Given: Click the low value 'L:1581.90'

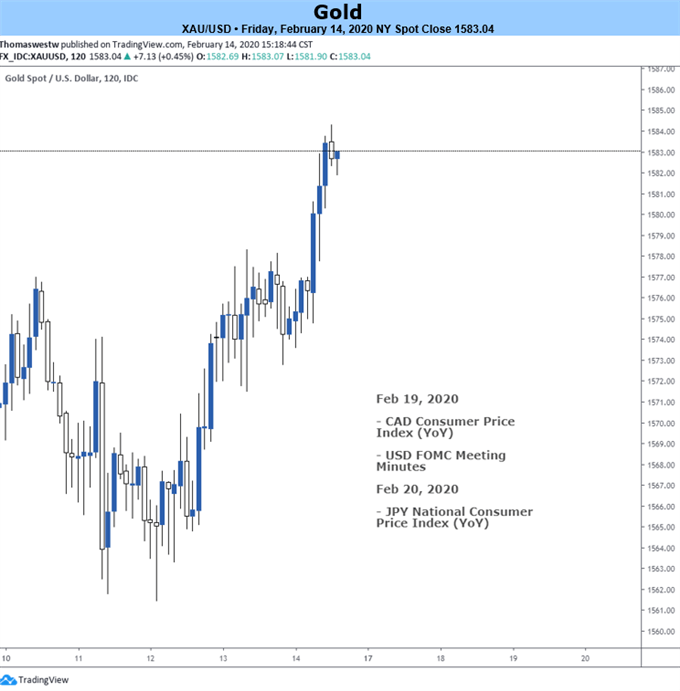Looking at the screenshot, I should pos(307,56).
